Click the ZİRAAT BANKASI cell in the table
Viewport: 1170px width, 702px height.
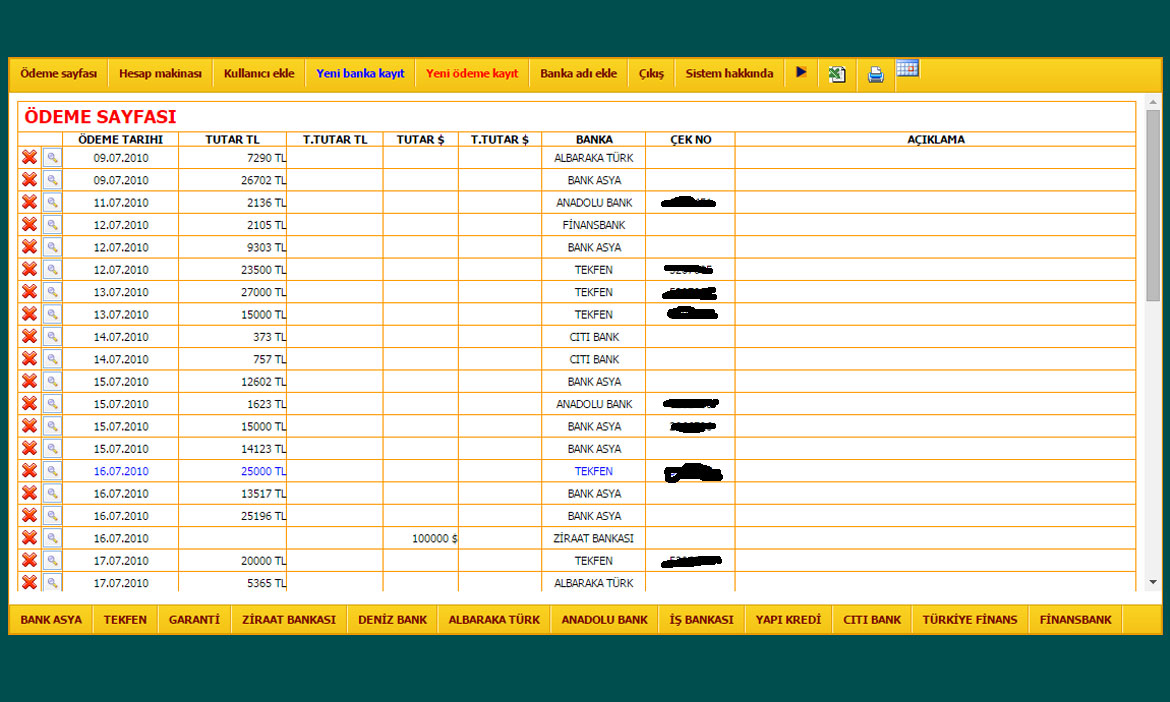point(594,538)
